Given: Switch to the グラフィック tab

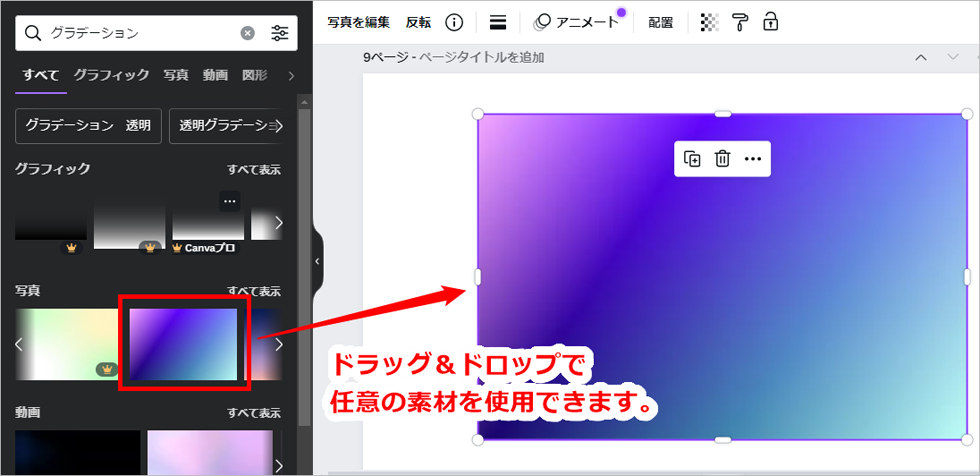Looking at the screenshot, I should 111,76.
